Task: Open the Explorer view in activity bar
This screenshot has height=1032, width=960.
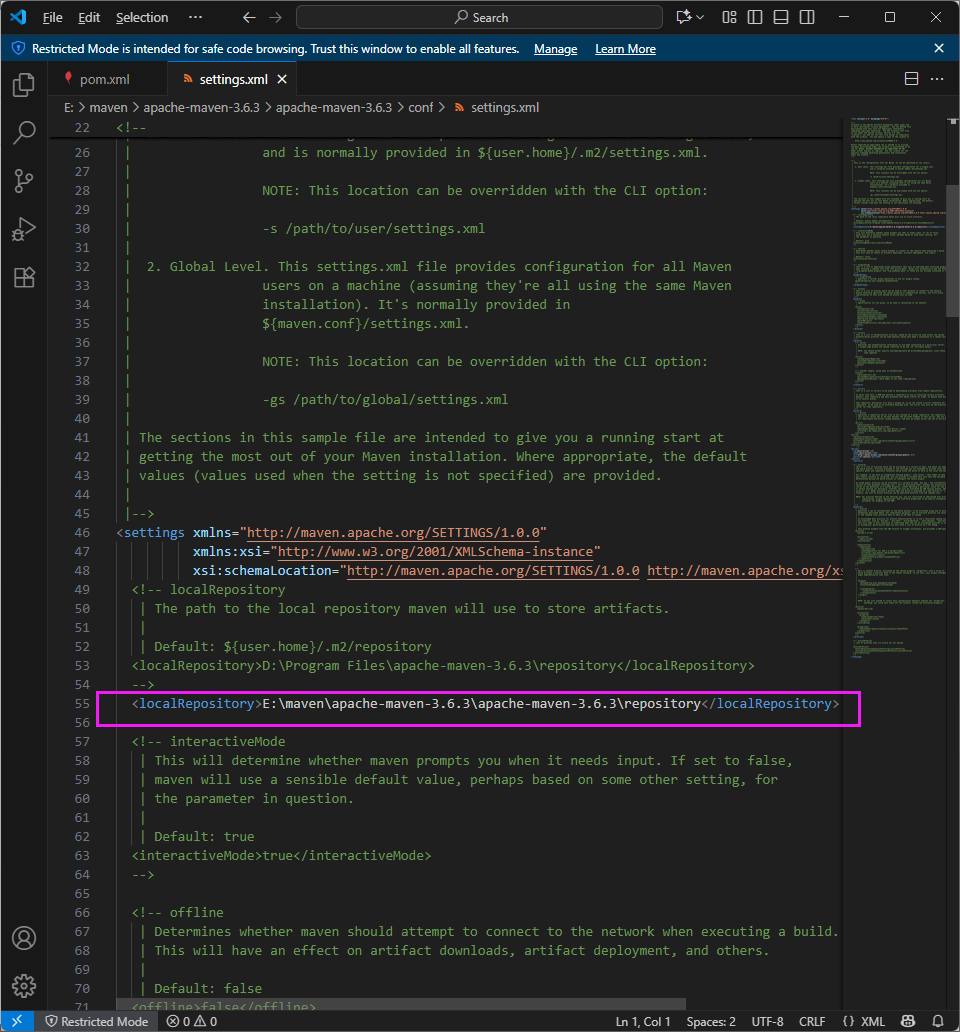Action: pos(24,85)
